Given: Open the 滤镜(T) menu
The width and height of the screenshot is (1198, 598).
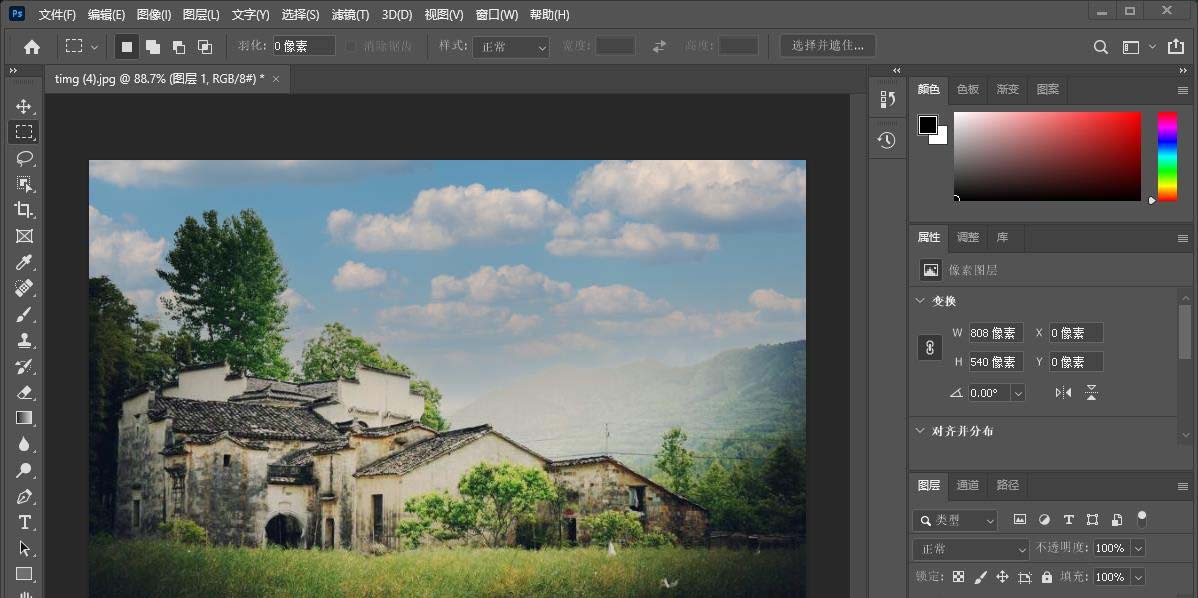Looking at the screenshot, I should coord(350,15).
